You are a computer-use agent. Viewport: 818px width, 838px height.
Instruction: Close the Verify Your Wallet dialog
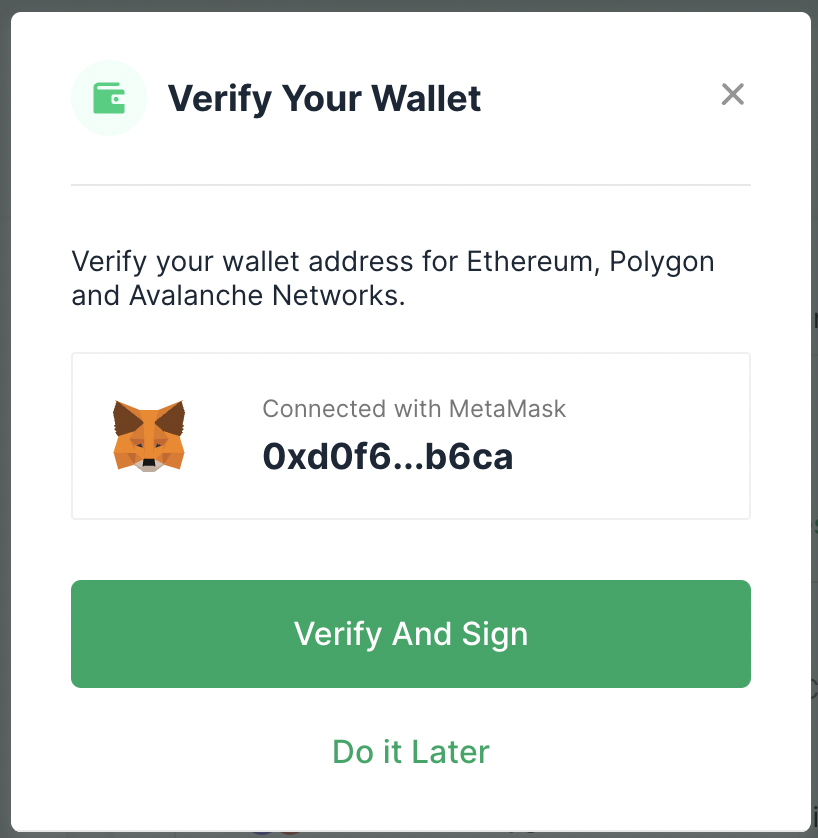pyautogui.click(x=733, y=95)
